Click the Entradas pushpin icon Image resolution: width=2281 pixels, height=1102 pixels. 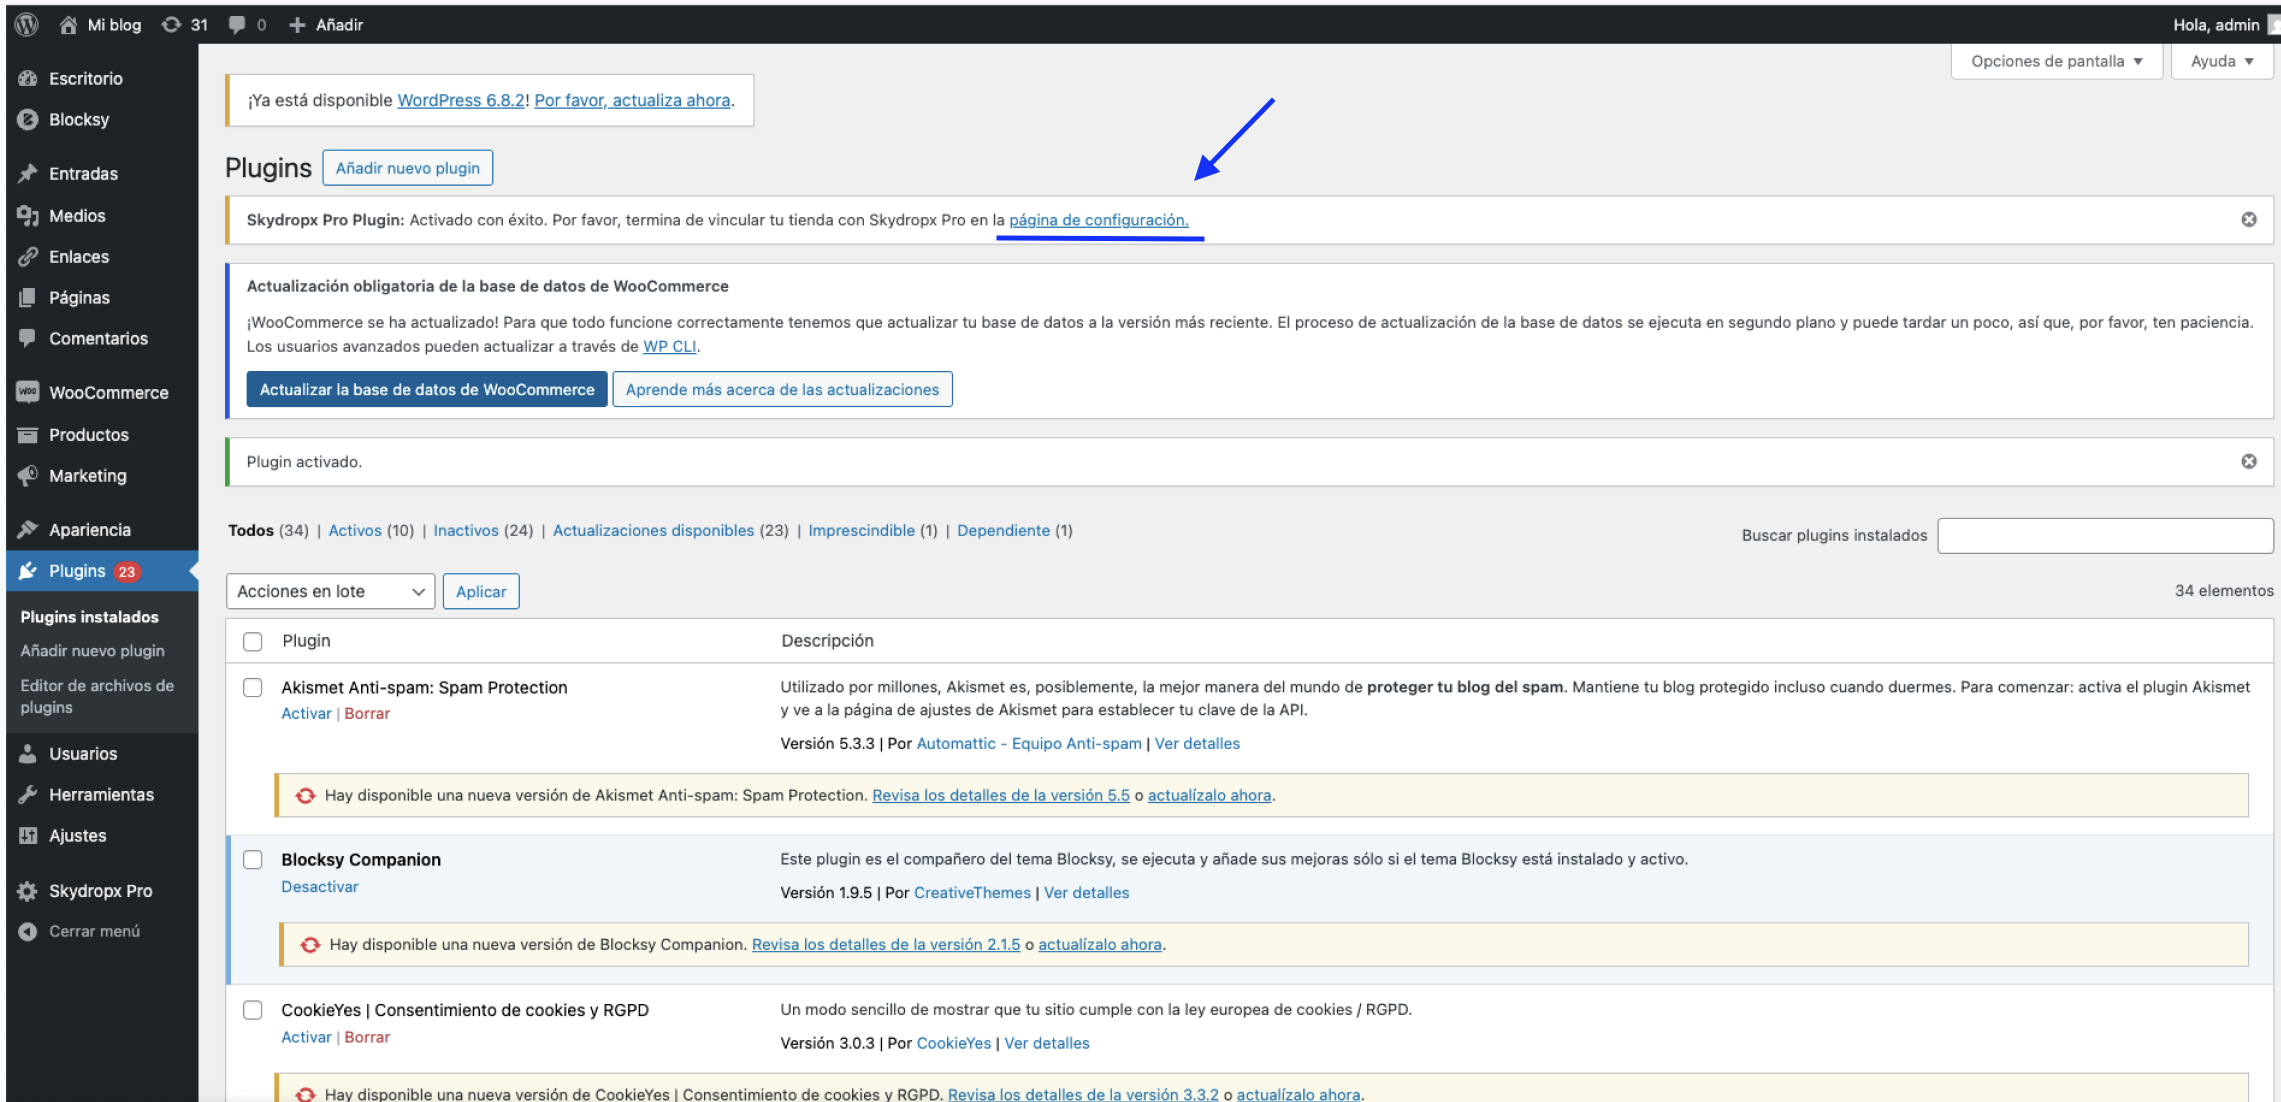coord(28,173)
